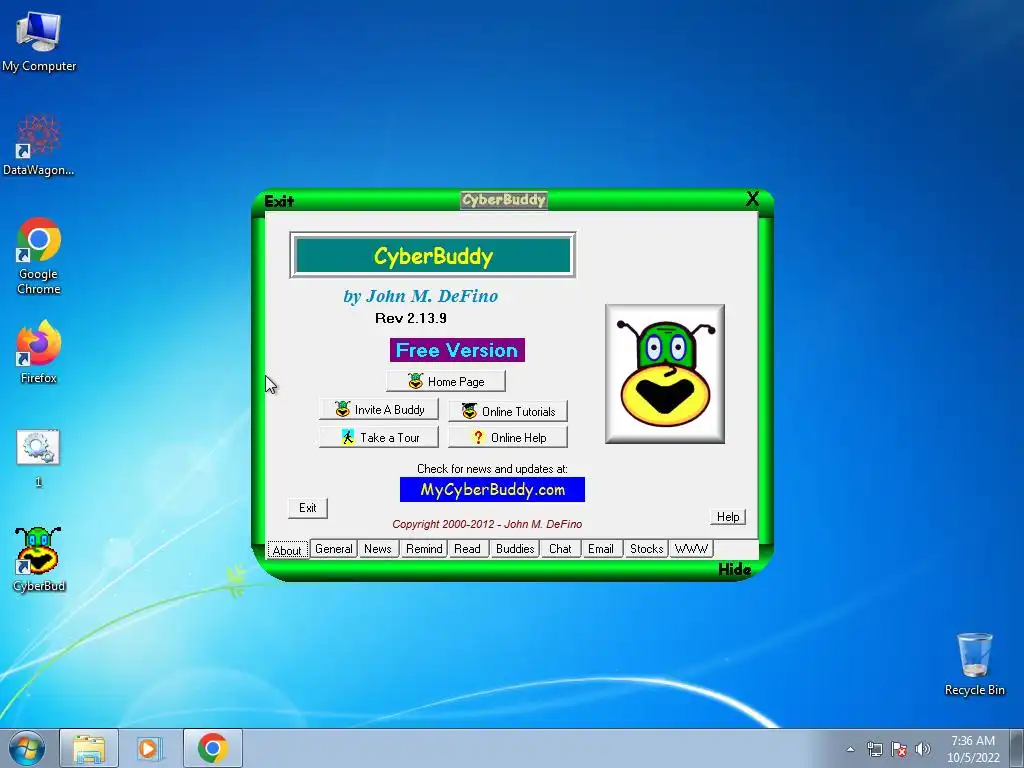Open the DataWagon desktop shortcut
The height and width of the screenshot is (768, 1024).
click(x=39, y=145)
